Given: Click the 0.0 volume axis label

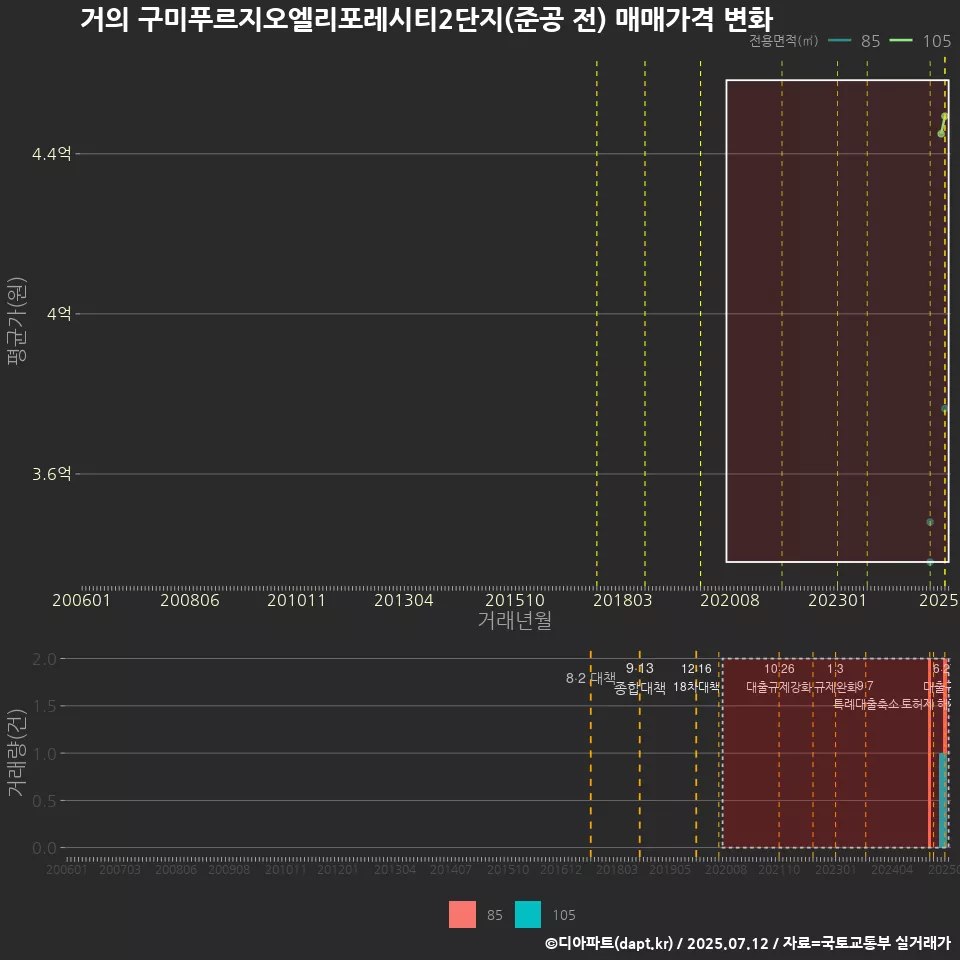Looking at the screenshot, I should point(44,848).
